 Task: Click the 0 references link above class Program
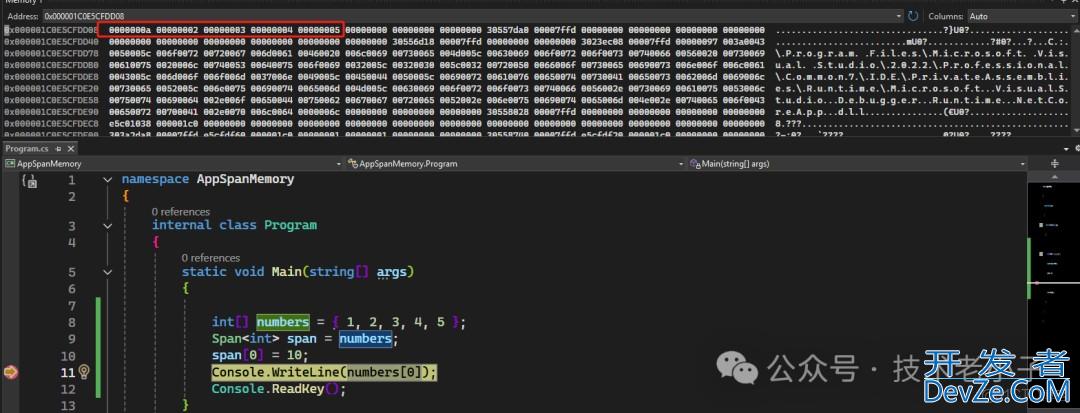(x=181, y=212)
